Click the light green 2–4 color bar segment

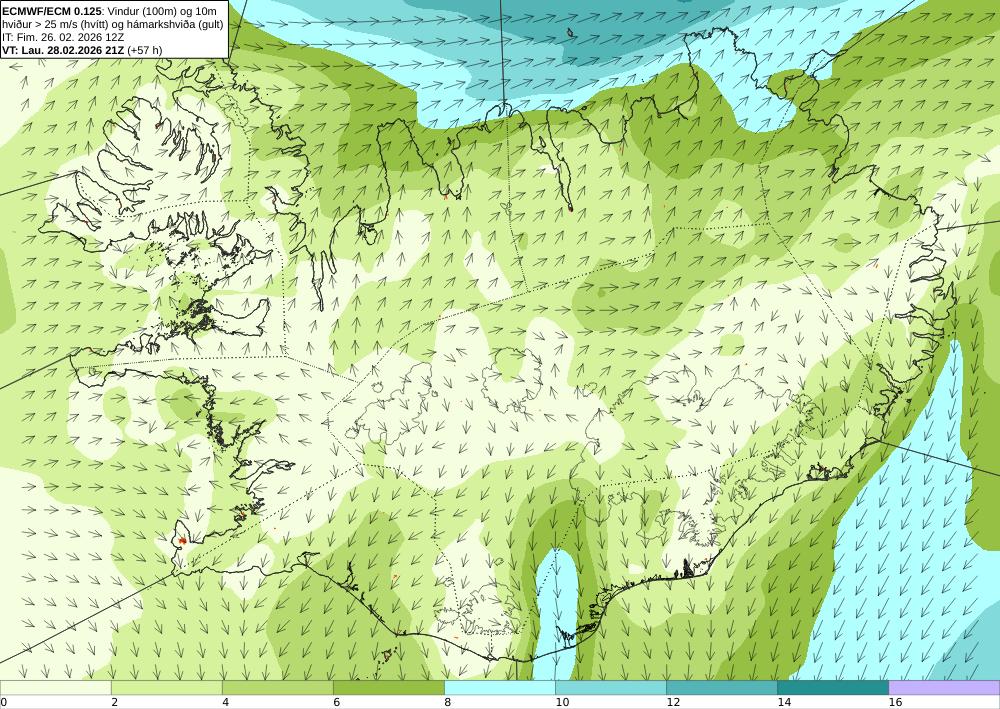click(166, 688)
